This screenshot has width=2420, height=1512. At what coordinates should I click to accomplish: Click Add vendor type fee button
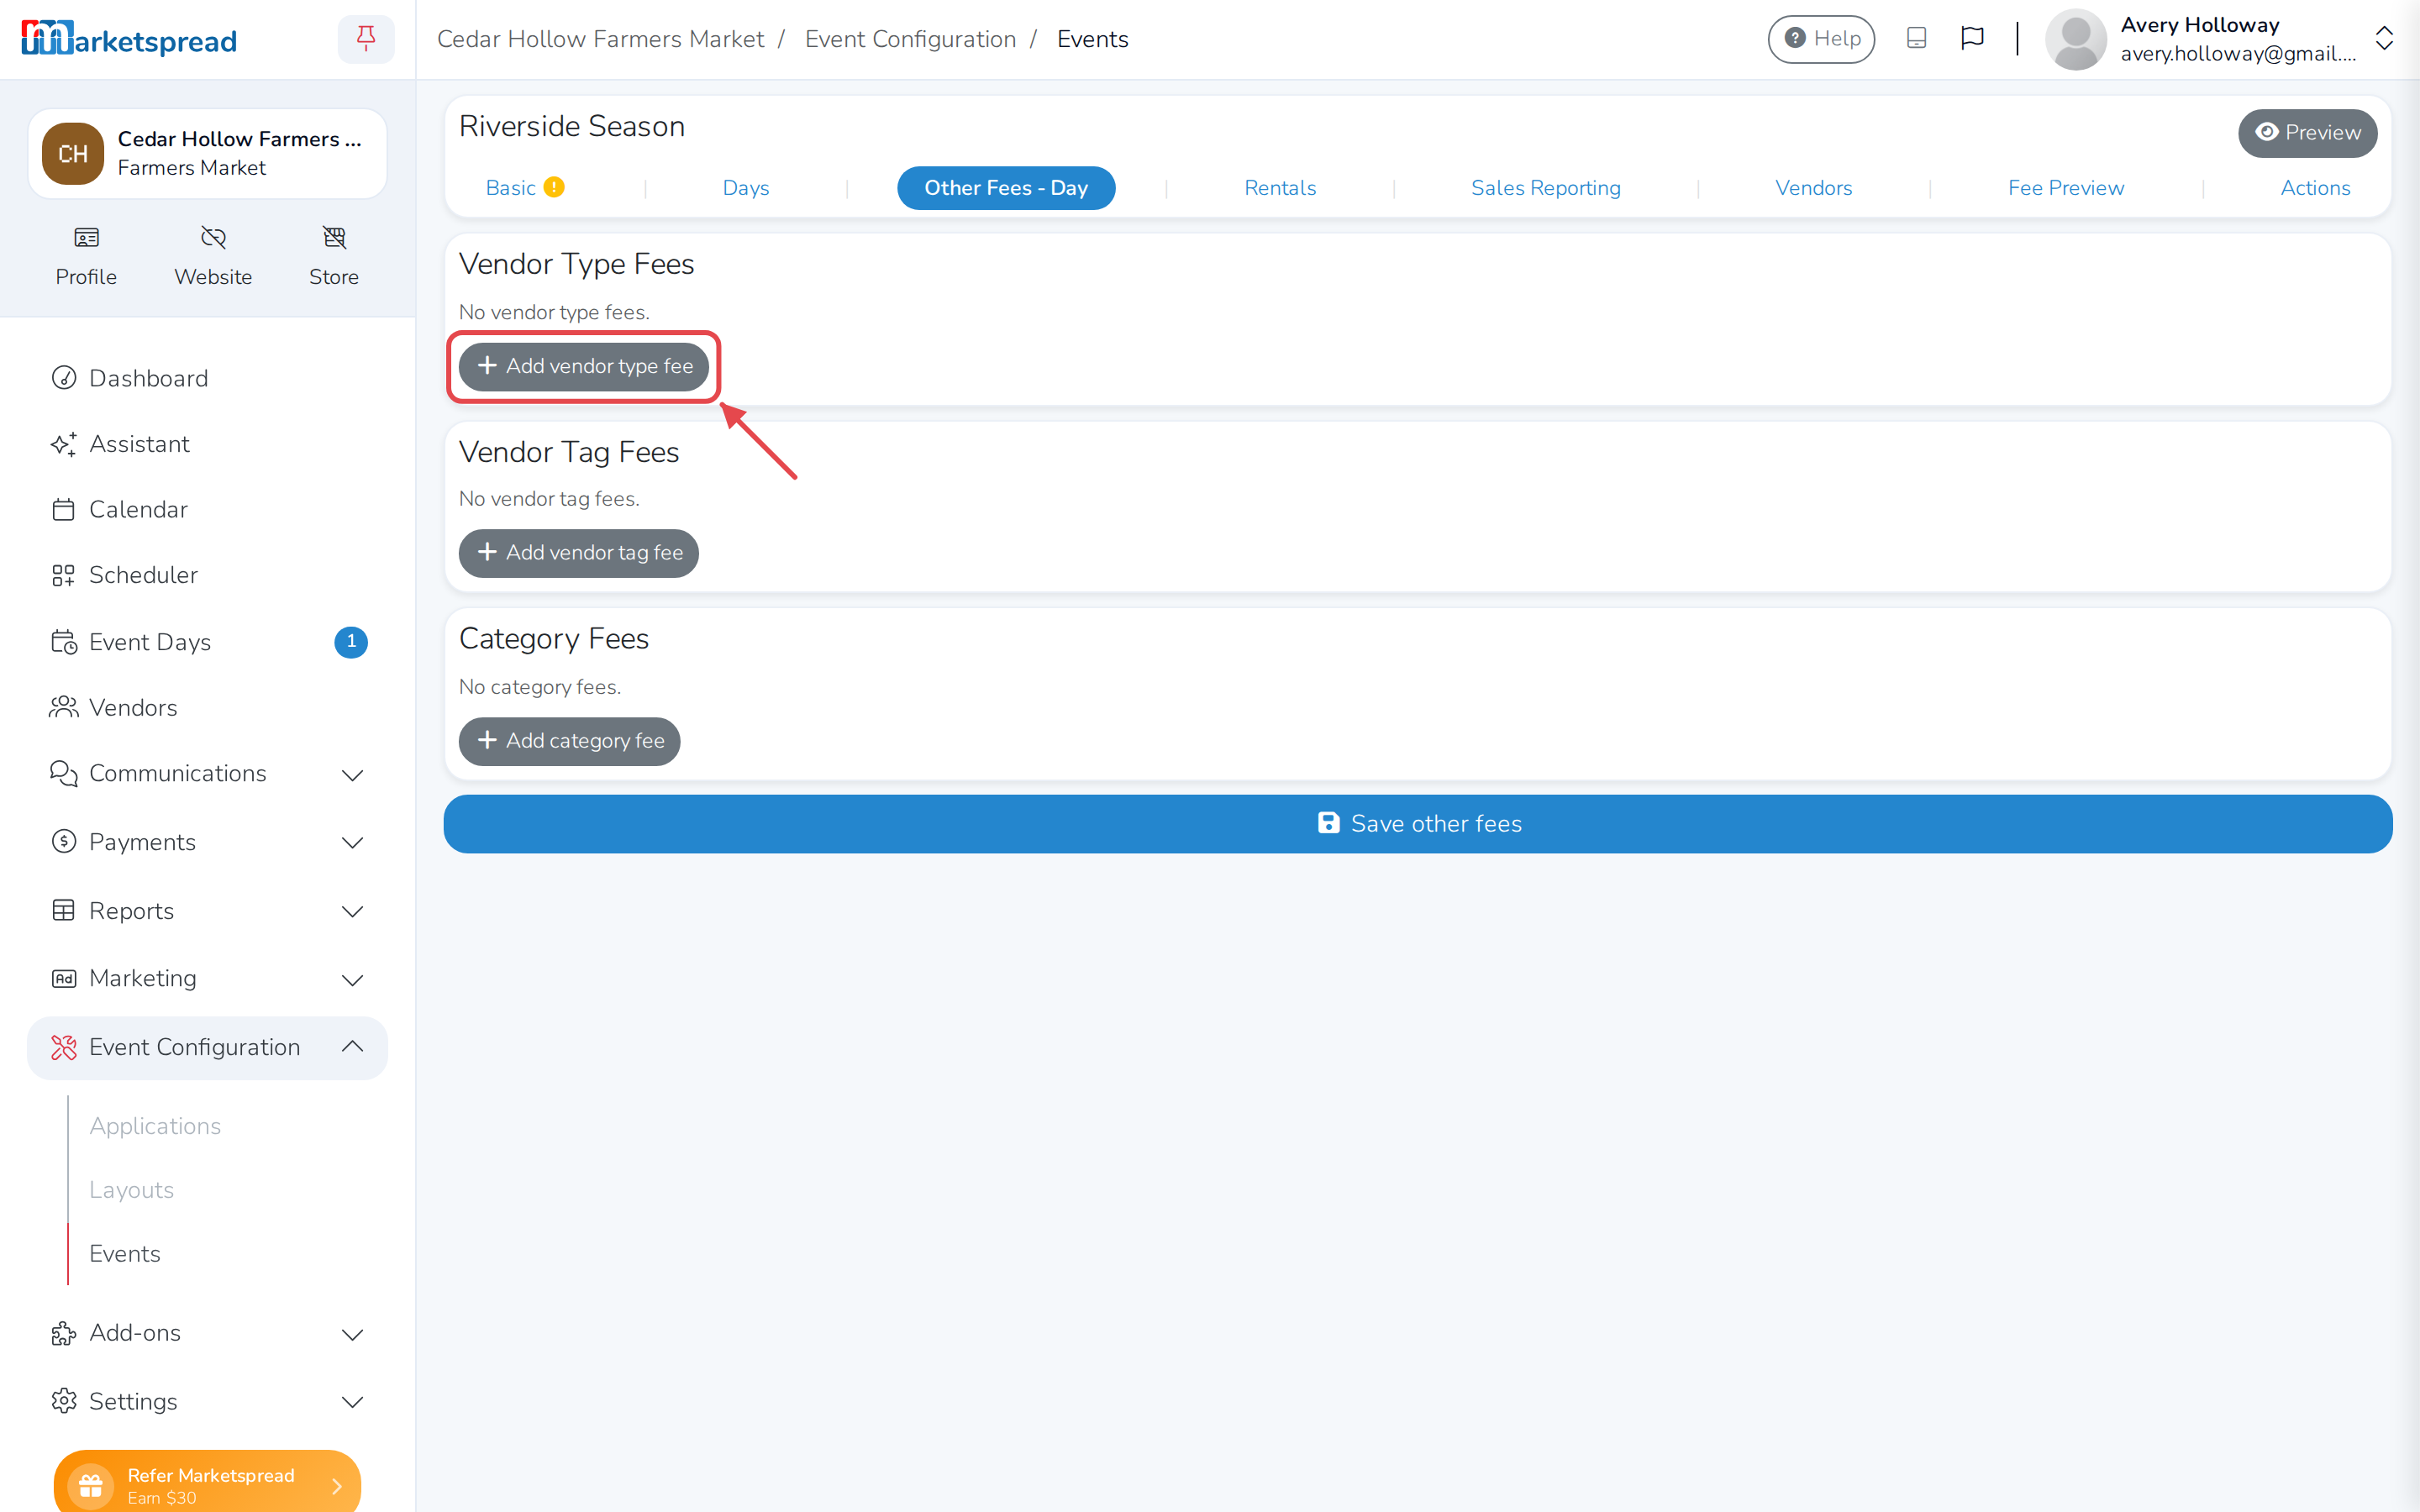coord(584,366)
